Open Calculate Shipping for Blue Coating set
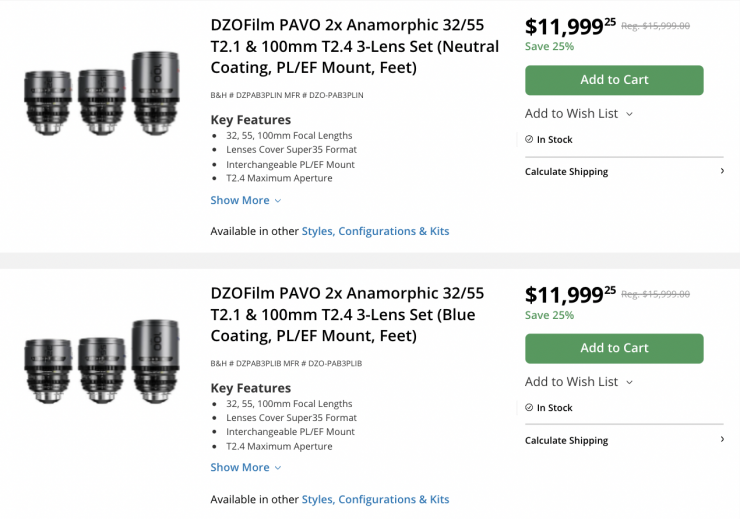The image size is (740, 519). pyautogui.click(x=566, y=440)
